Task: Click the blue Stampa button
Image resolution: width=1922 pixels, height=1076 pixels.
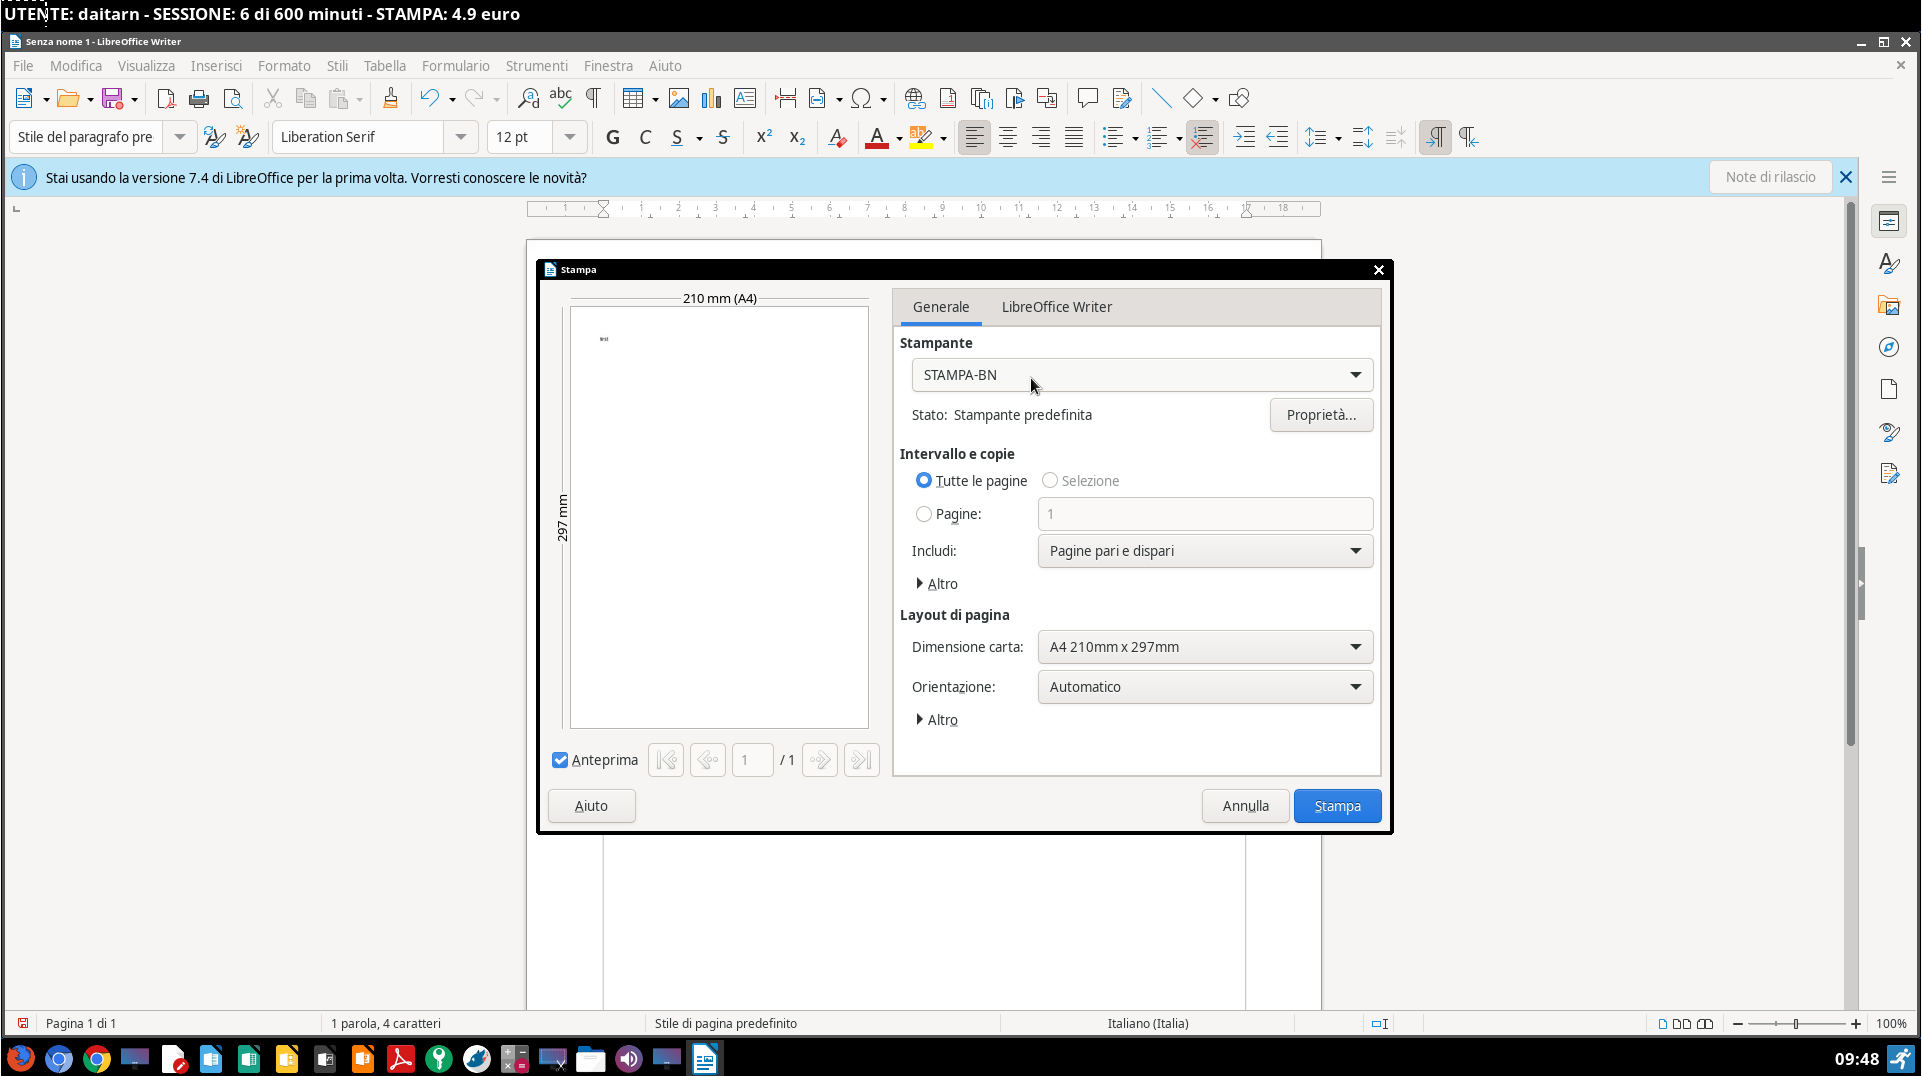Action: pyautogui.click(x=1336, y=806)
